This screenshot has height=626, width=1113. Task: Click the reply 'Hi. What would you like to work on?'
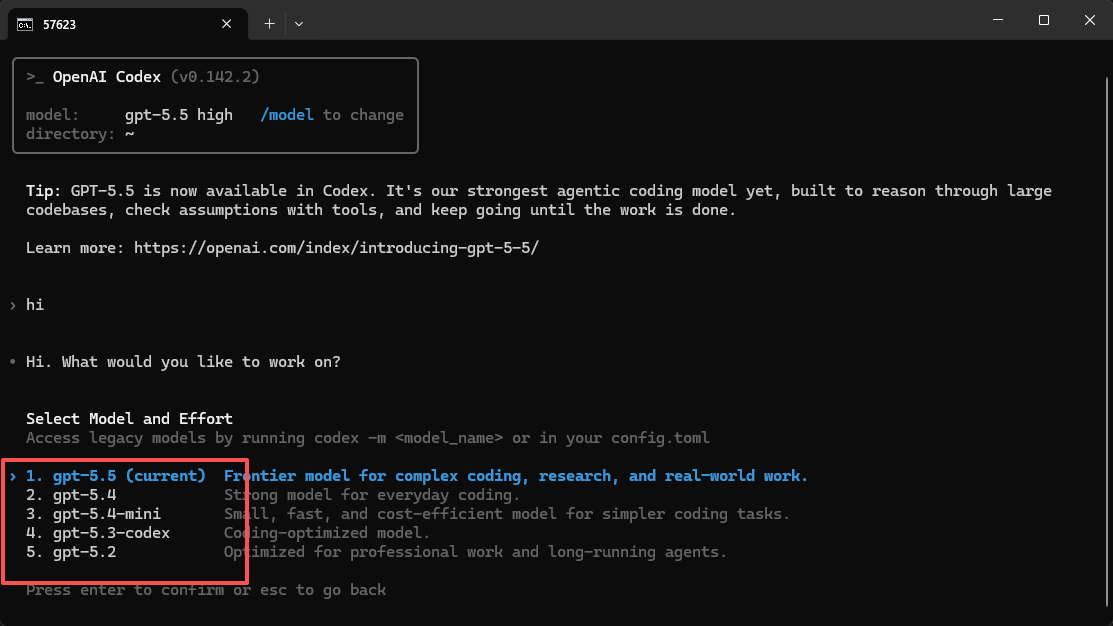[183, 362]
